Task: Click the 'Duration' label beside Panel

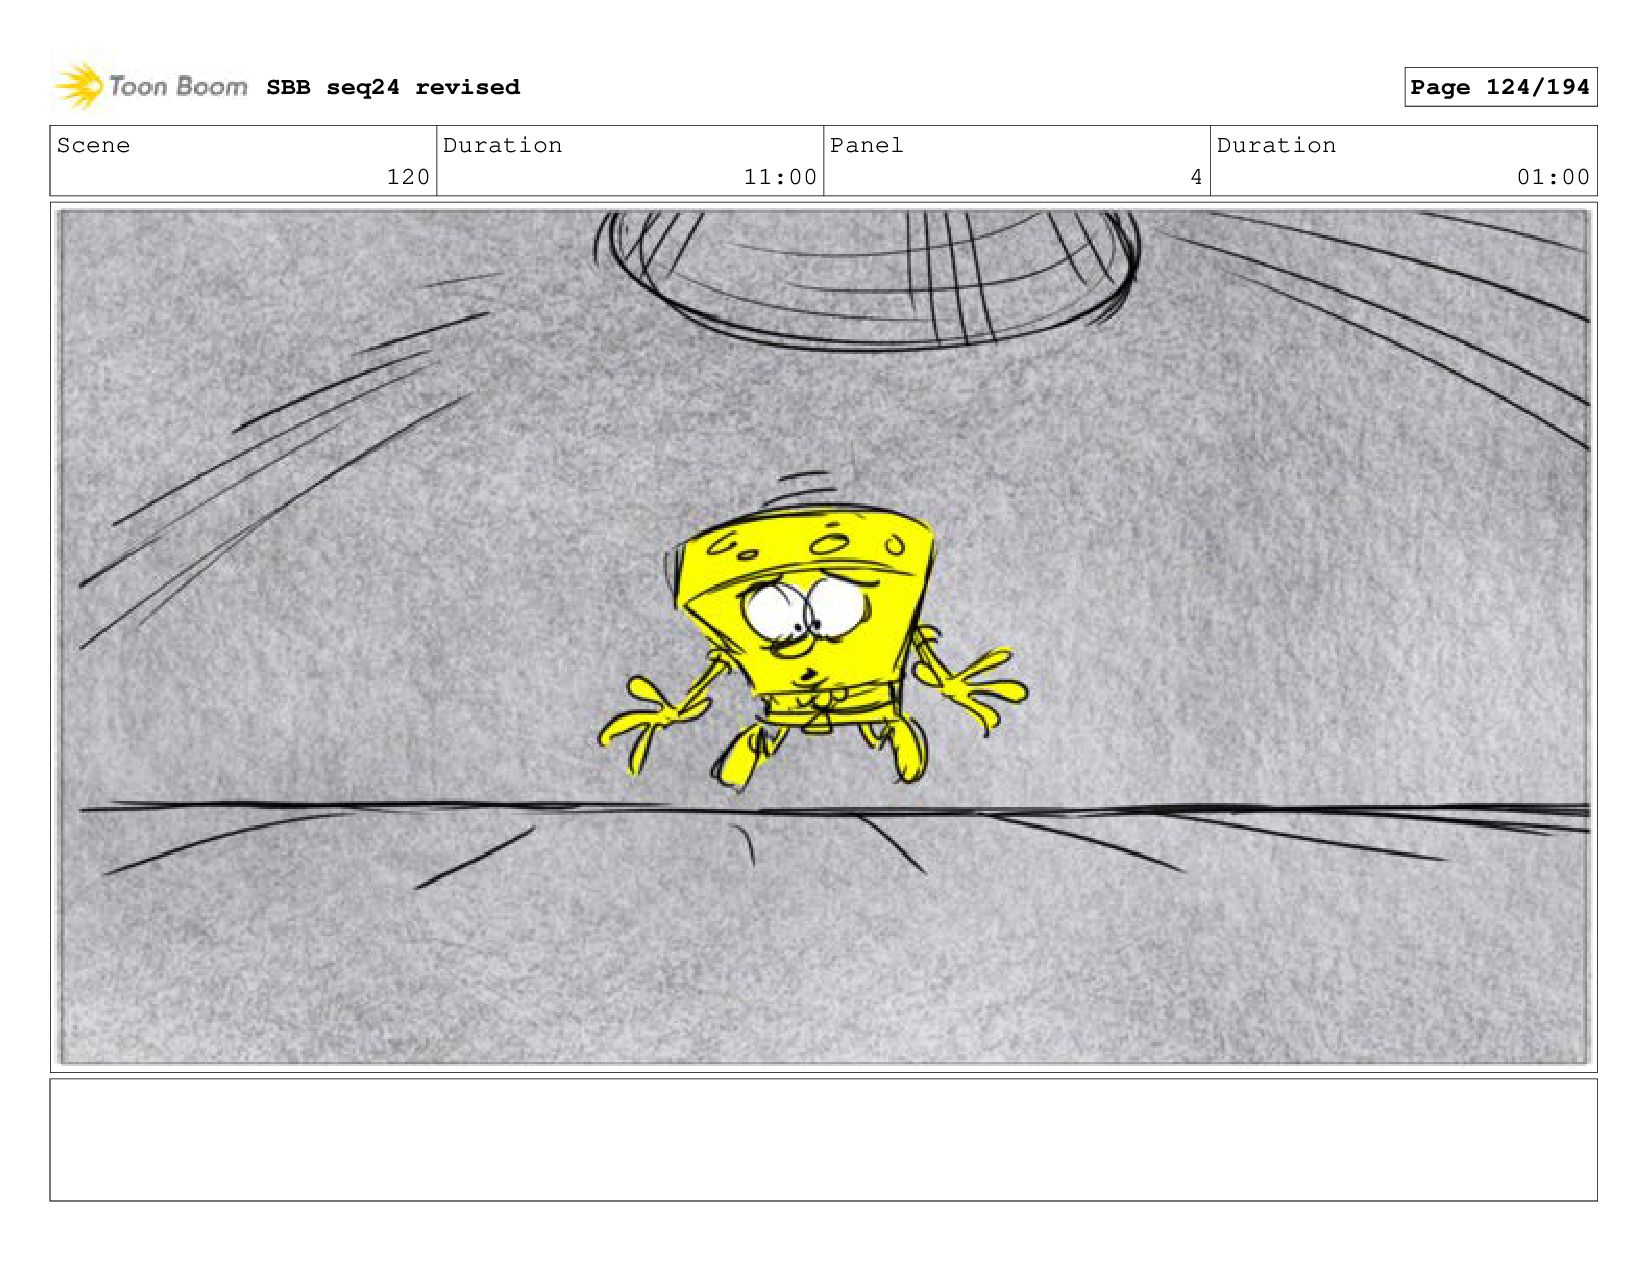Action: coord(1276,145)
